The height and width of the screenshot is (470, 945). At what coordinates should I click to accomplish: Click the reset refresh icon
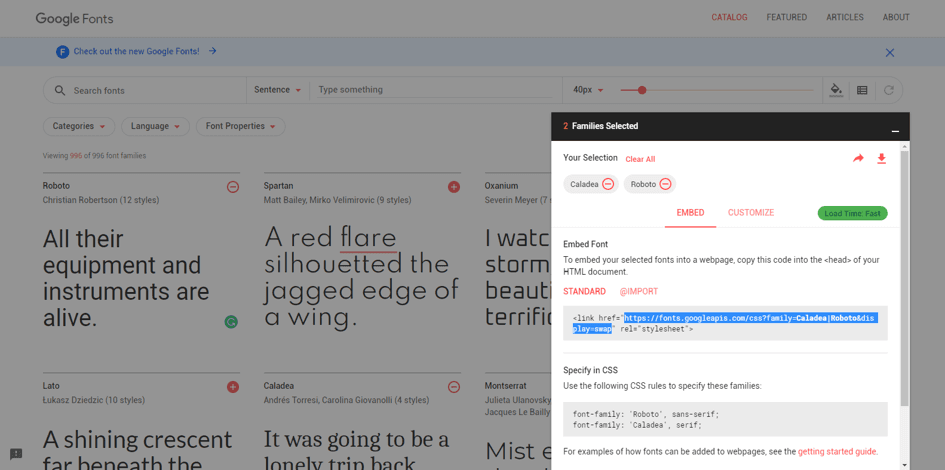click(888, 90)
